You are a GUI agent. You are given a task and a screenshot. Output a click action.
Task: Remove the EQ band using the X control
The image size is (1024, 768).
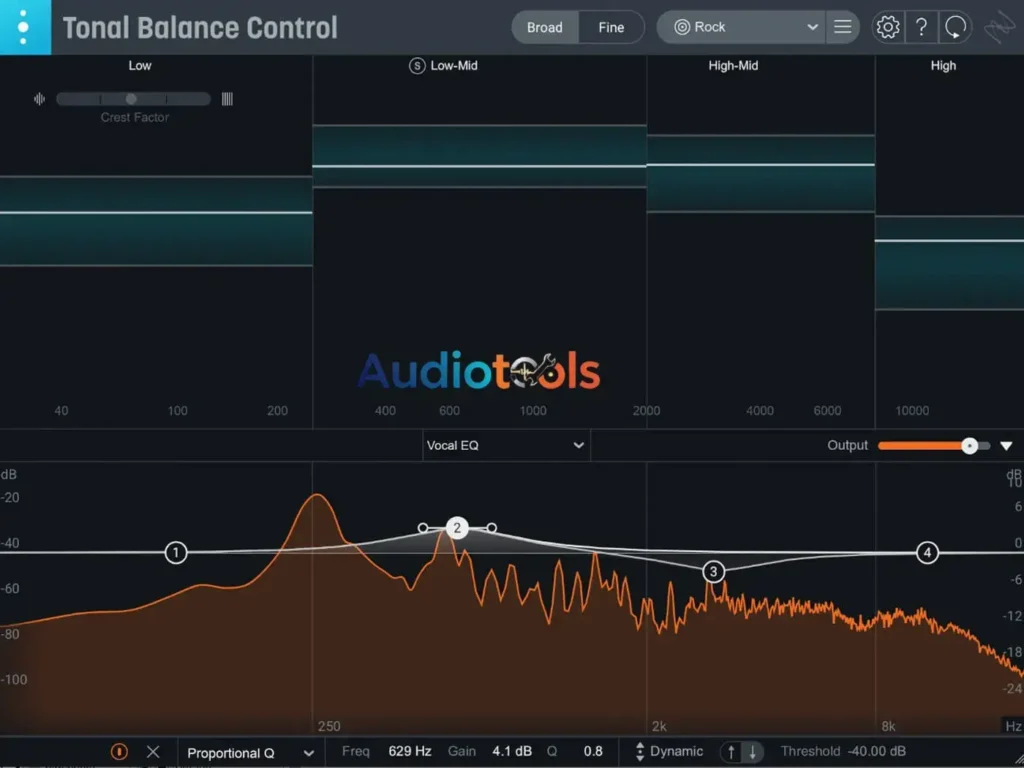[152, 751]
